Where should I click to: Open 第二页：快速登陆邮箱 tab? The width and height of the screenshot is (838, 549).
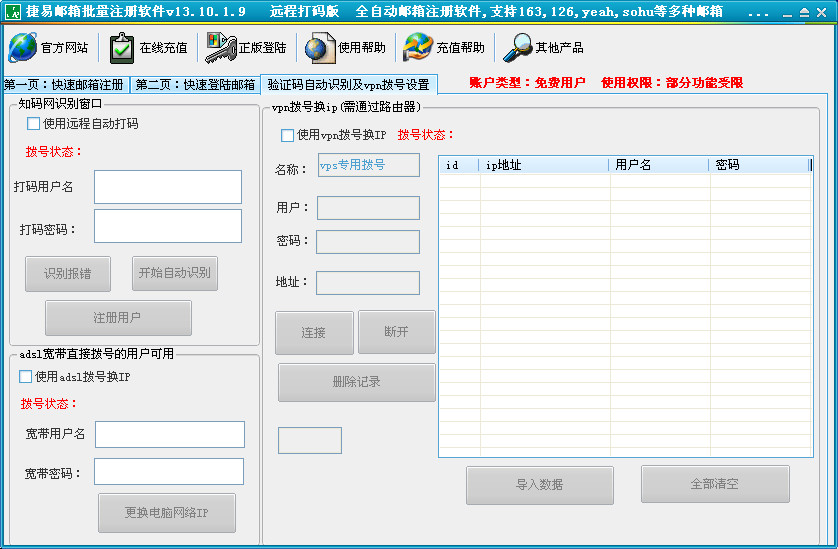pos(195,85)
